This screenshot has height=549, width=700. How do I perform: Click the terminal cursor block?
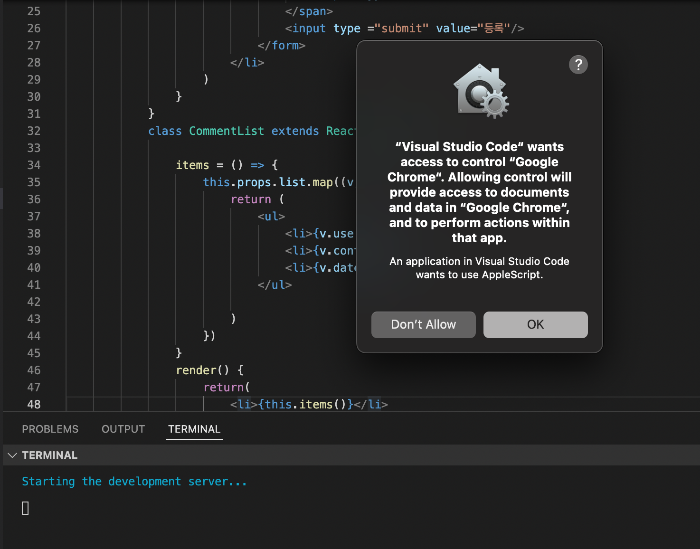[x=25, y=508]
